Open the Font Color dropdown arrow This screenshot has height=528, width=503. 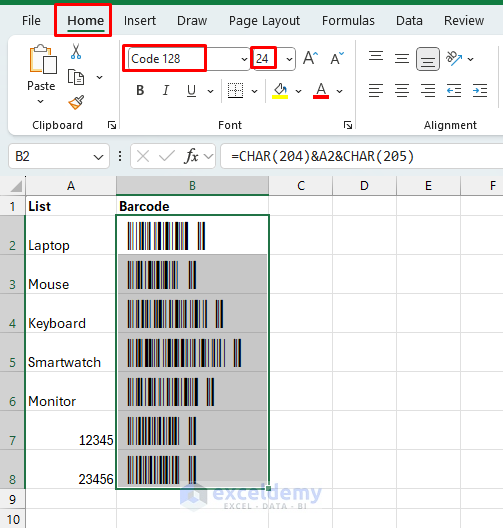339,91
